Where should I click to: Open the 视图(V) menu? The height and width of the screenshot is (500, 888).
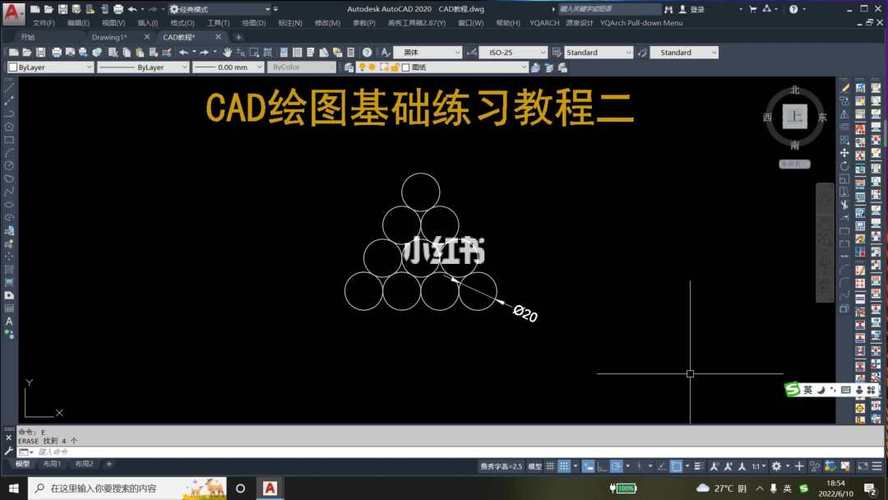(x=113, y=23)
